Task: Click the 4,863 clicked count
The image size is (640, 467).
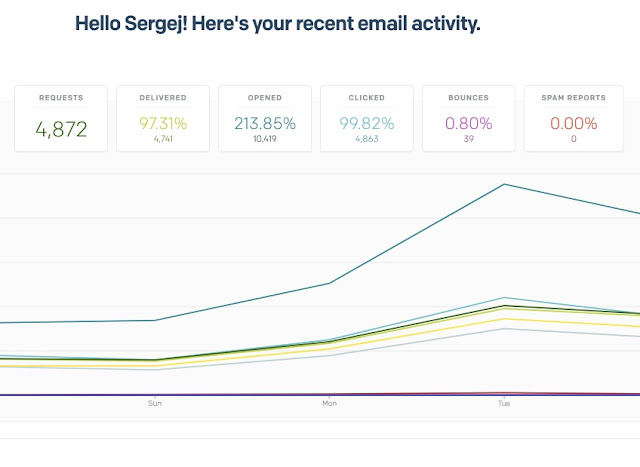Action: coord(367,139)
